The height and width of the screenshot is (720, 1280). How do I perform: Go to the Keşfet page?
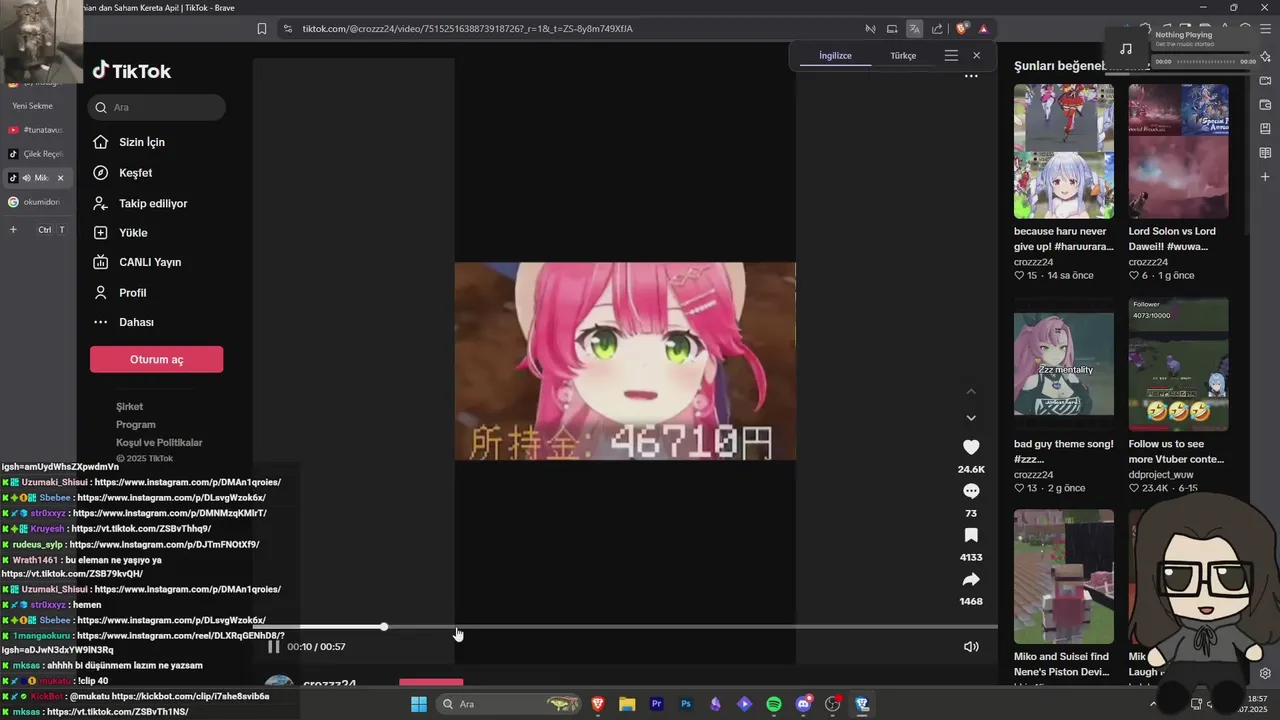[123, 173]
